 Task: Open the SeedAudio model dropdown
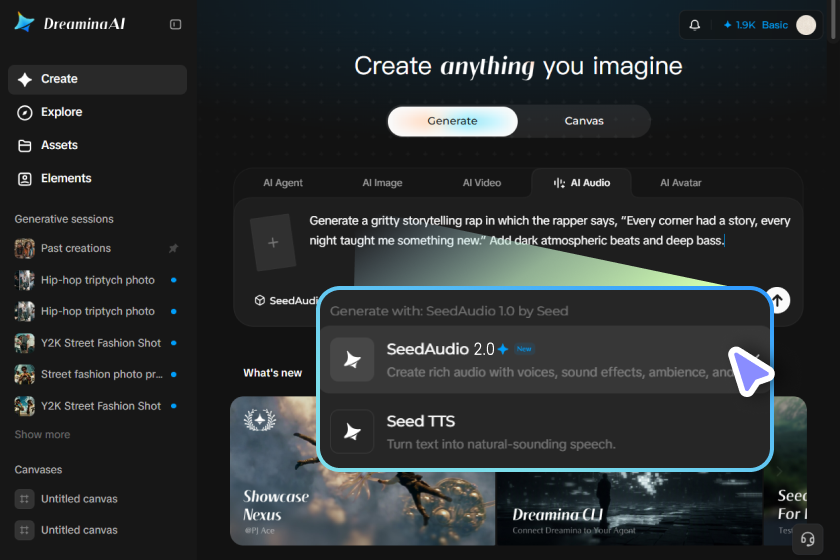(x=286, y=301)
